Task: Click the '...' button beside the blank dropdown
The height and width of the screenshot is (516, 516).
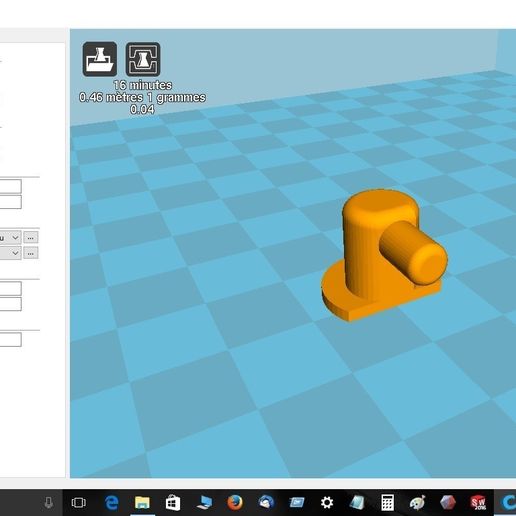Action: pos(31,253)
